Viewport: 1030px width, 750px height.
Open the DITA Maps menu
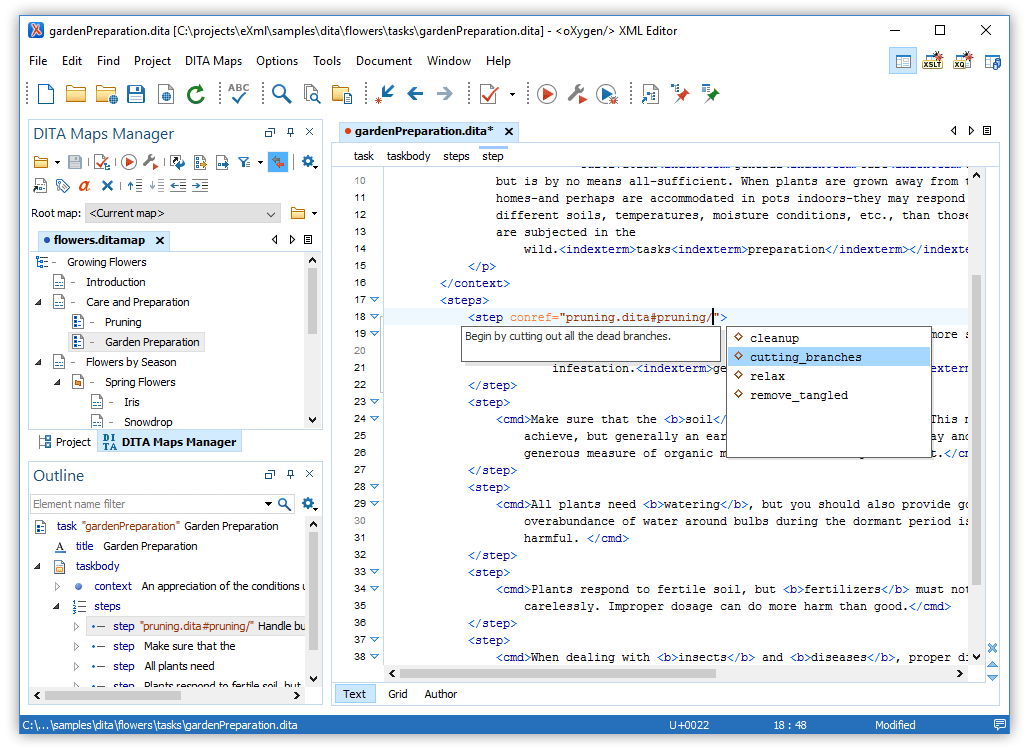point(213,61)
